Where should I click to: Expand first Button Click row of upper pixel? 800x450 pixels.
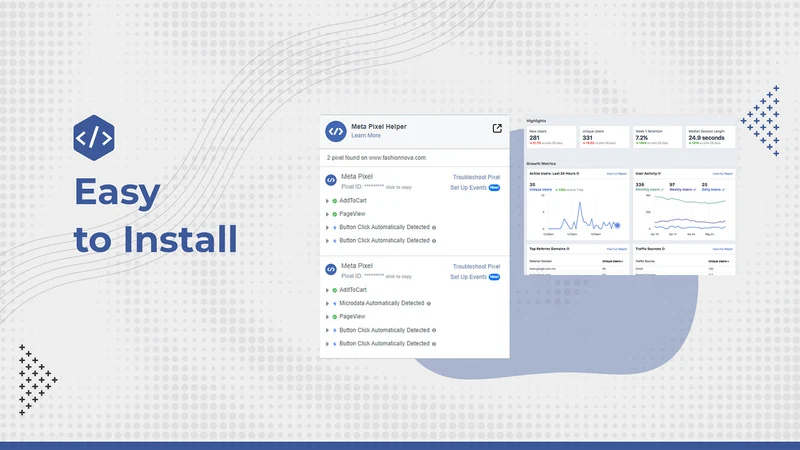click(328, 228)
